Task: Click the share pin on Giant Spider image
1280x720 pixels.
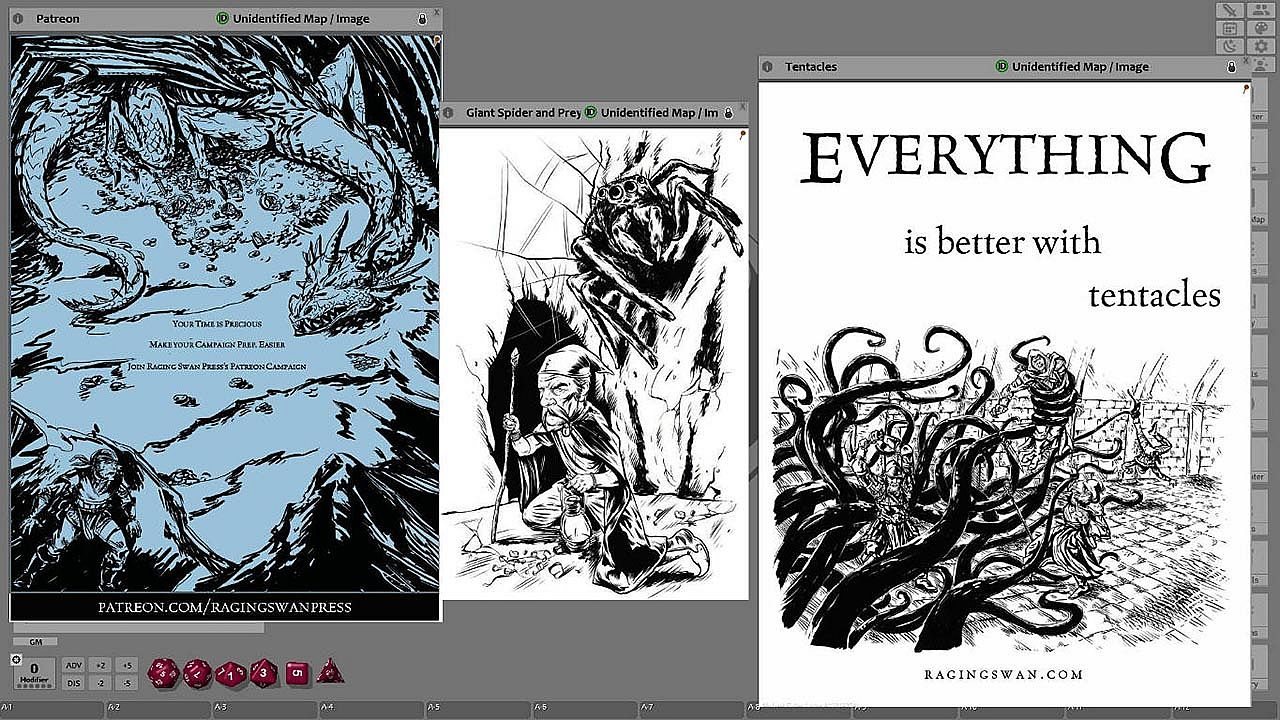Action: pyautogui.click(x=744, y=133)
